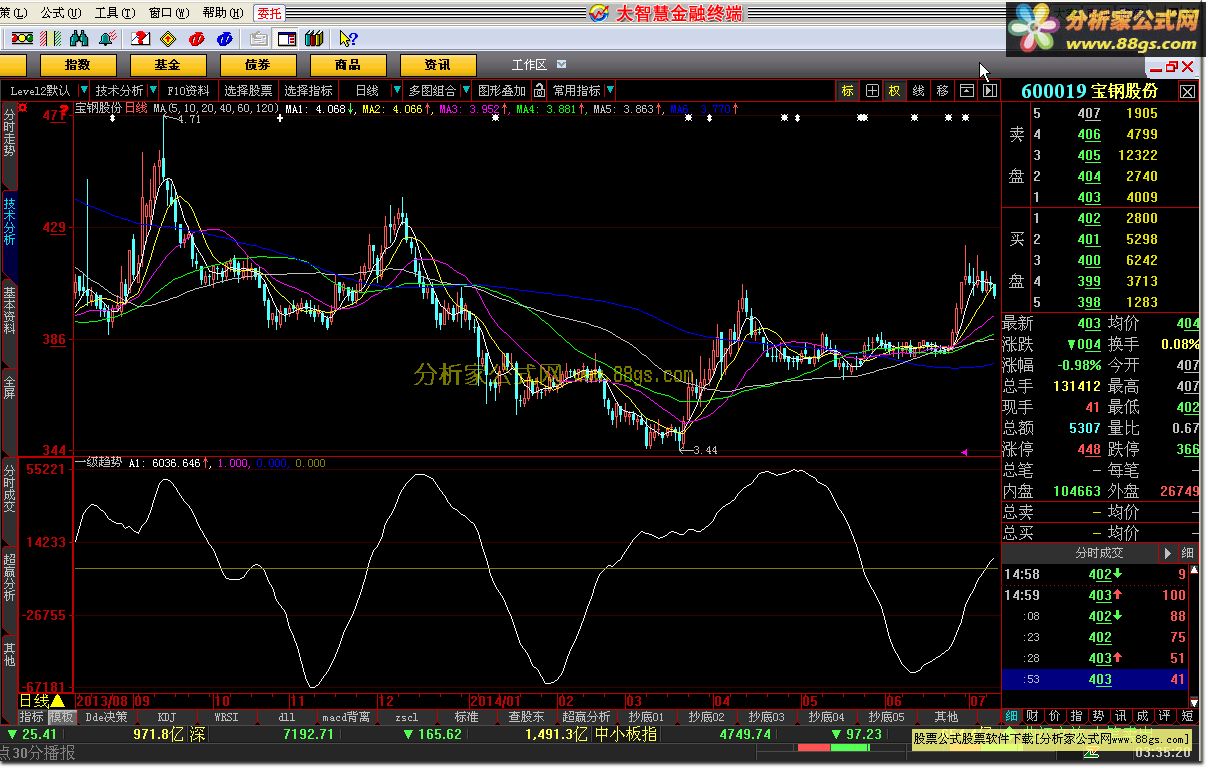Click the window layout toolbar icon

tap(286, 38)
